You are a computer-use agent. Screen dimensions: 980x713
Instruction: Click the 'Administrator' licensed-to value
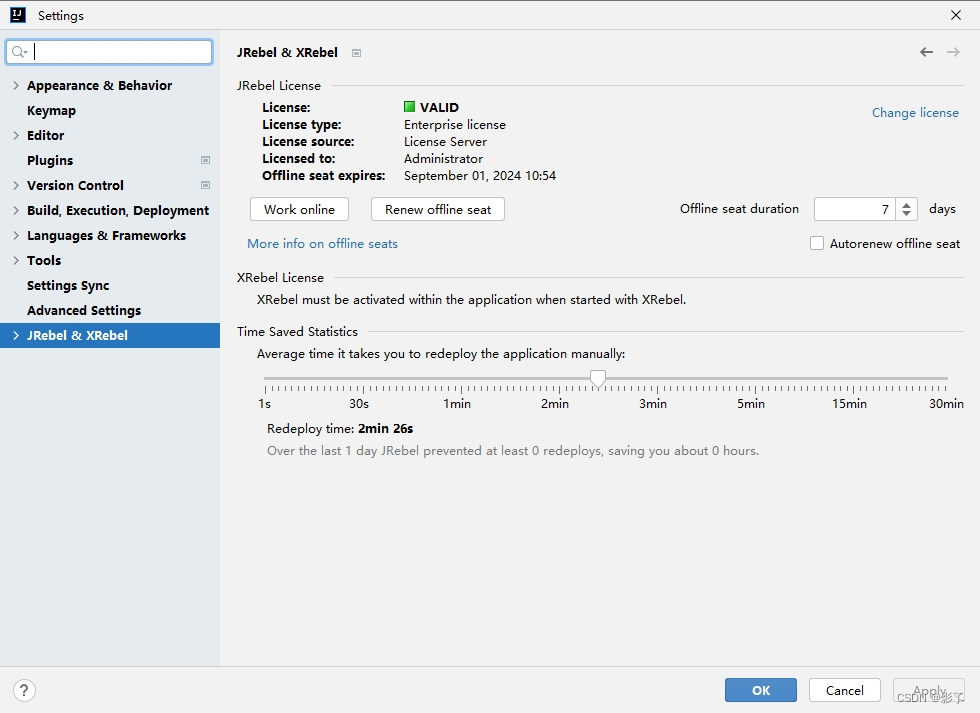click(443, 159)
